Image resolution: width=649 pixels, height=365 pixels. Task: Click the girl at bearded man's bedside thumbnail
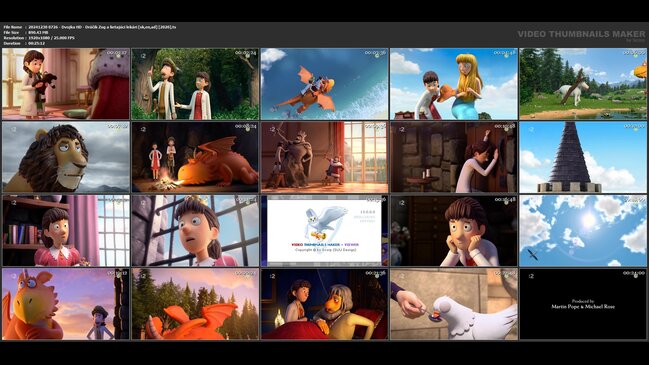(324, 304)
